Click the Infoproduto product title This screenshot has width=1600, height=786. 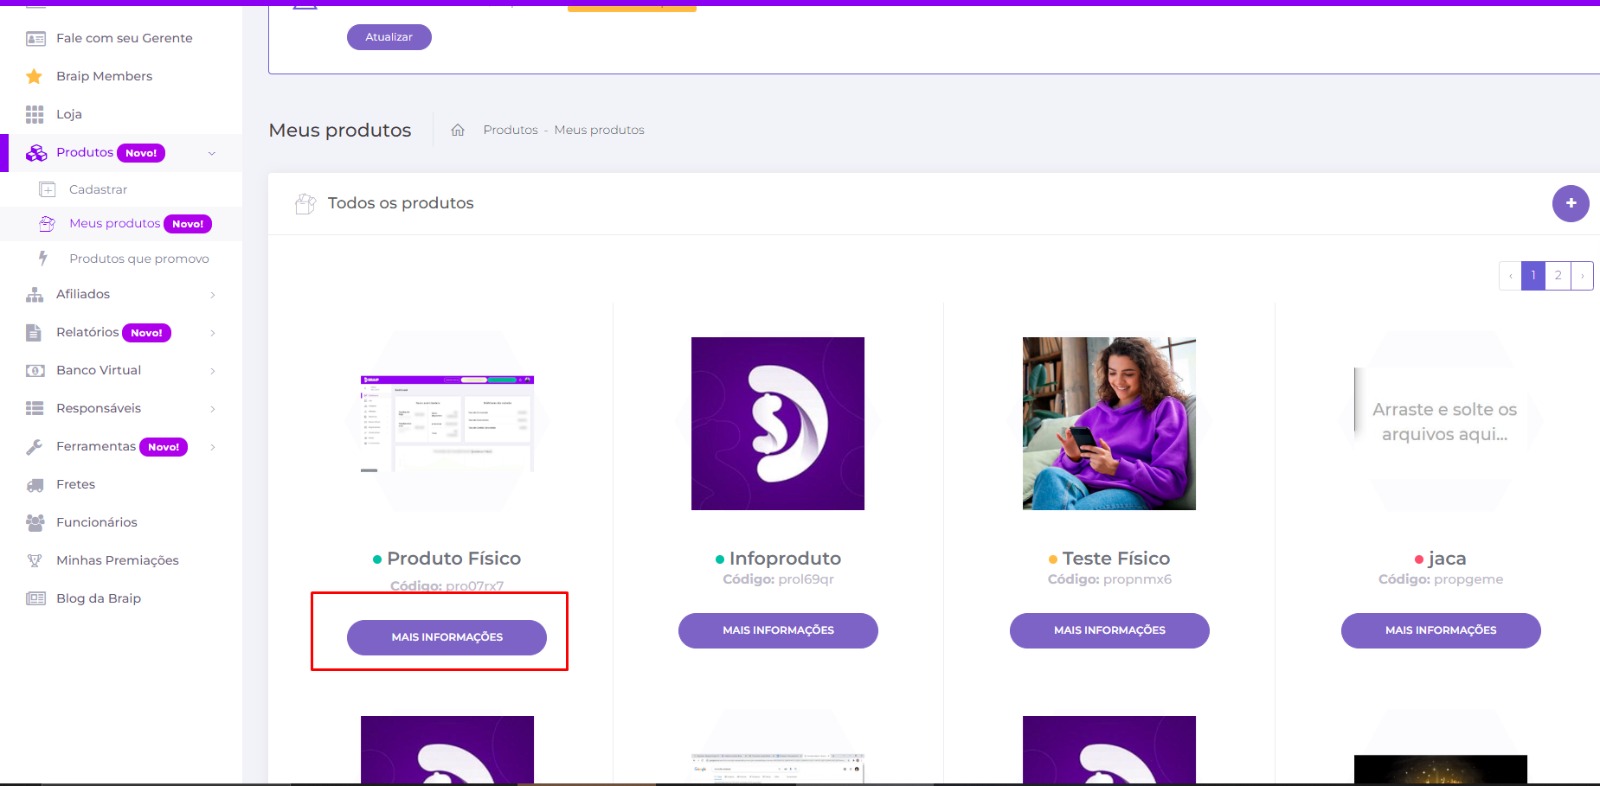tap(785, 559)
